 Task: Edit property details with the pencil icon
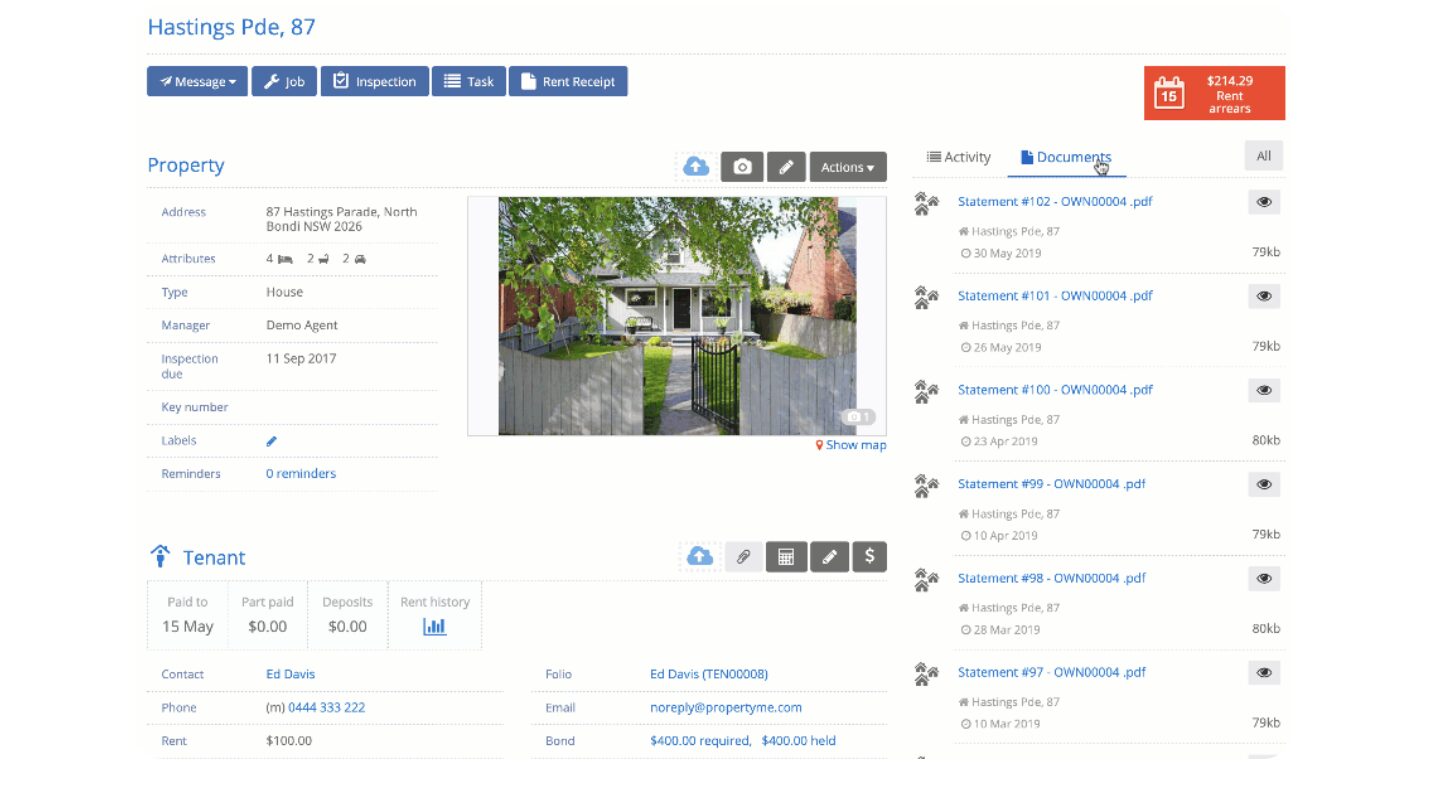(x=786, y=167)
